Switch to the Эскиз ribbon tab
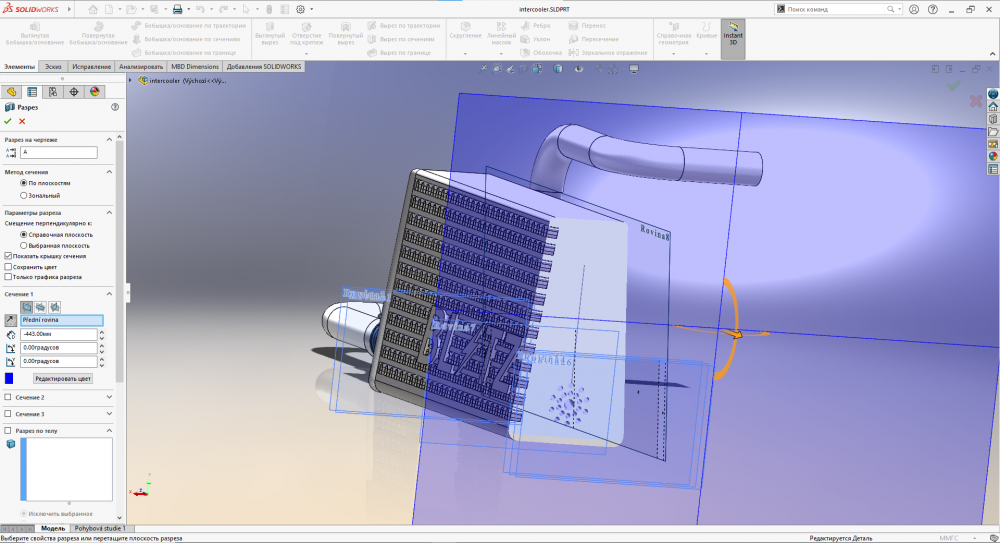The height and width of the screenshot is (543, 1000). coord(53,67)
